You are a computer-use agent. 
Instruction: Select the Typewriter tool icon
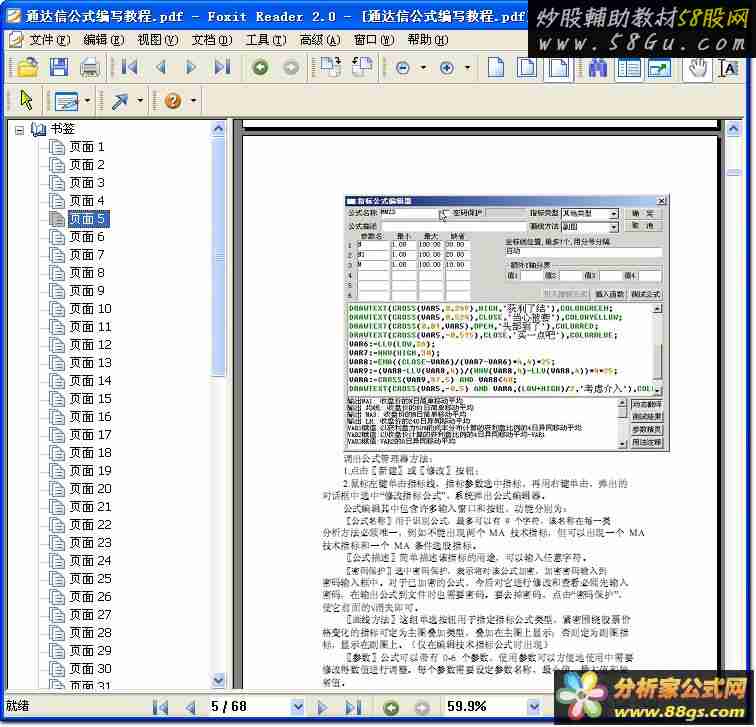pos(67,101)
